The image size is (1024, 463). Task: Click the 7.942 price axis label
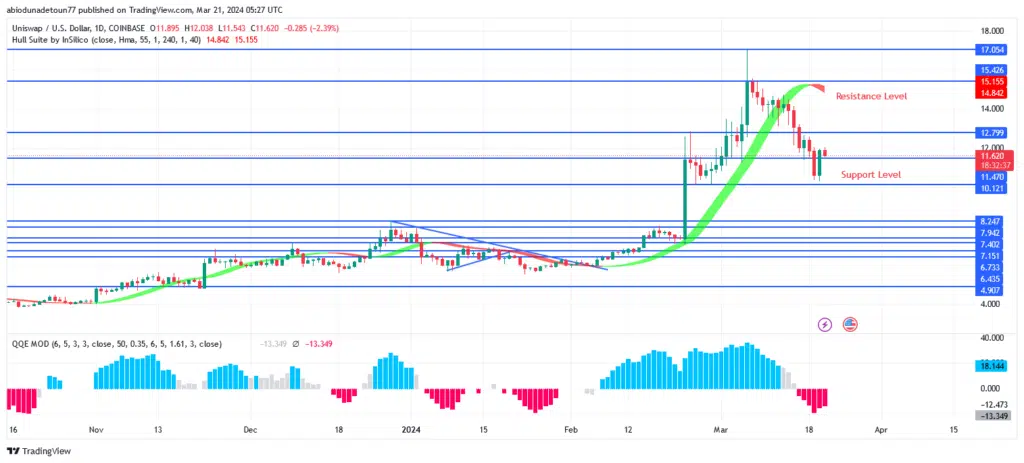tap(993, 232)
